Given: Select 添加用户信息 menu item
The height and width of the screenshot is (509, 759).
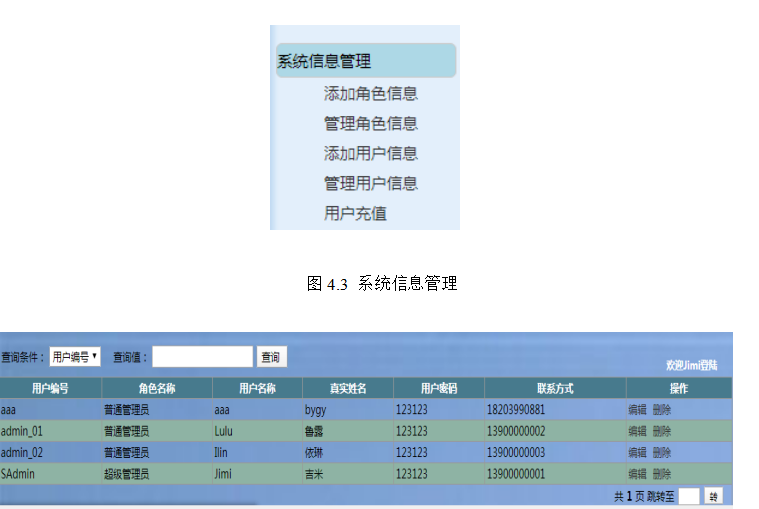Looking at the screenshot, I should point(370,153).
